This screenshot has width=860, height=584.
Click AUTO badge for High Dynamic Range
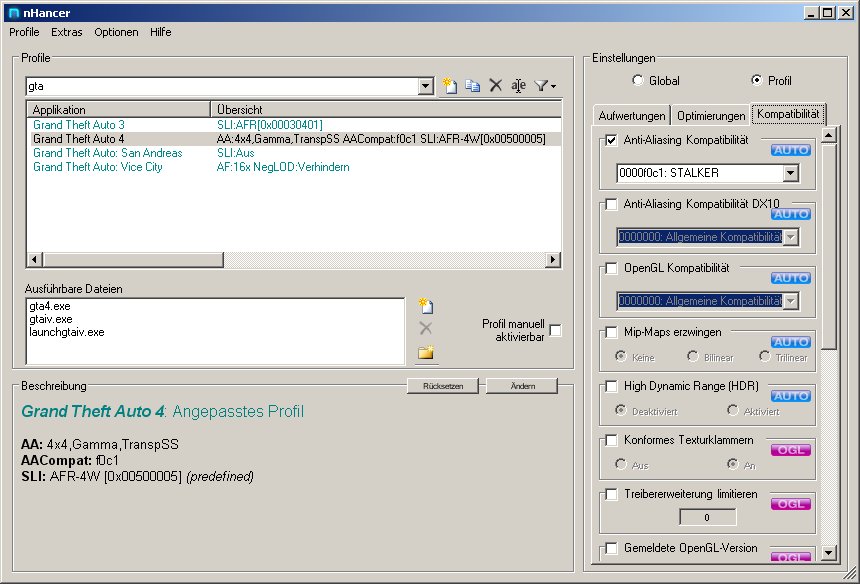[791, 396]
